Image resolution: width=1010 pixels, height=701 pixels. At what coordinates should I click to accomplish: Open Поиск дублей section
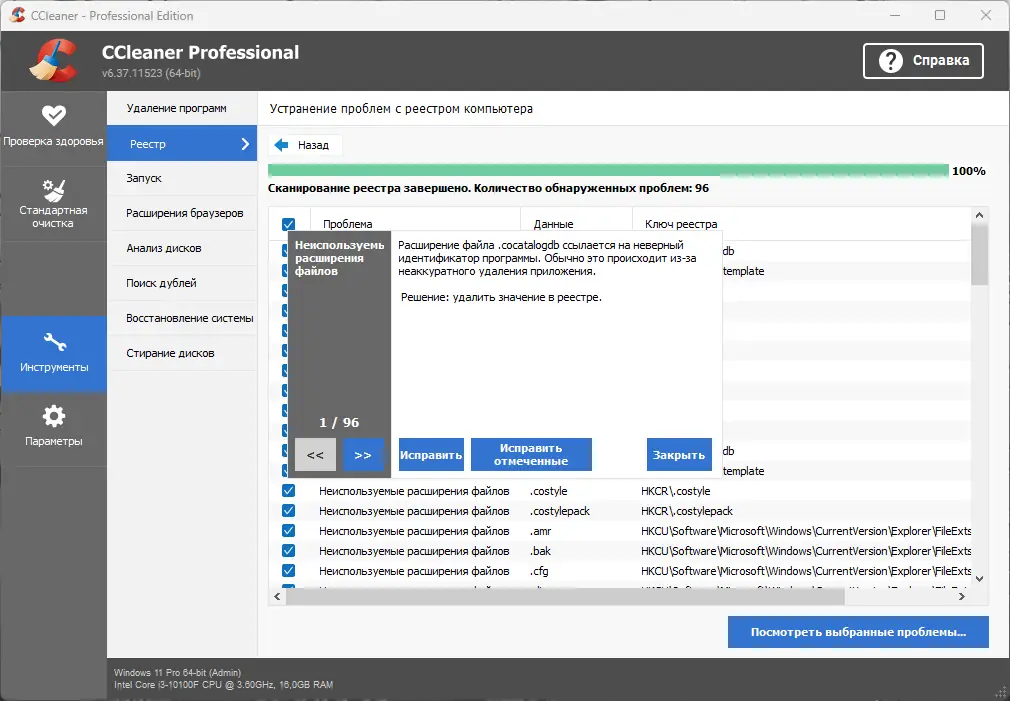pyautogui.click(x=182, y=283)
